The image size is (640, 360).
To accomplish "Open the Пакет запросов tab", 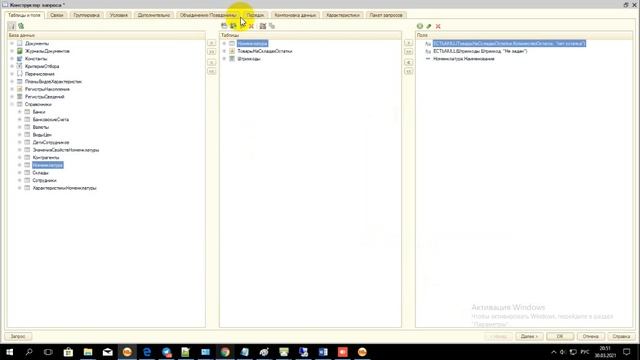I will tap(386, 15).
